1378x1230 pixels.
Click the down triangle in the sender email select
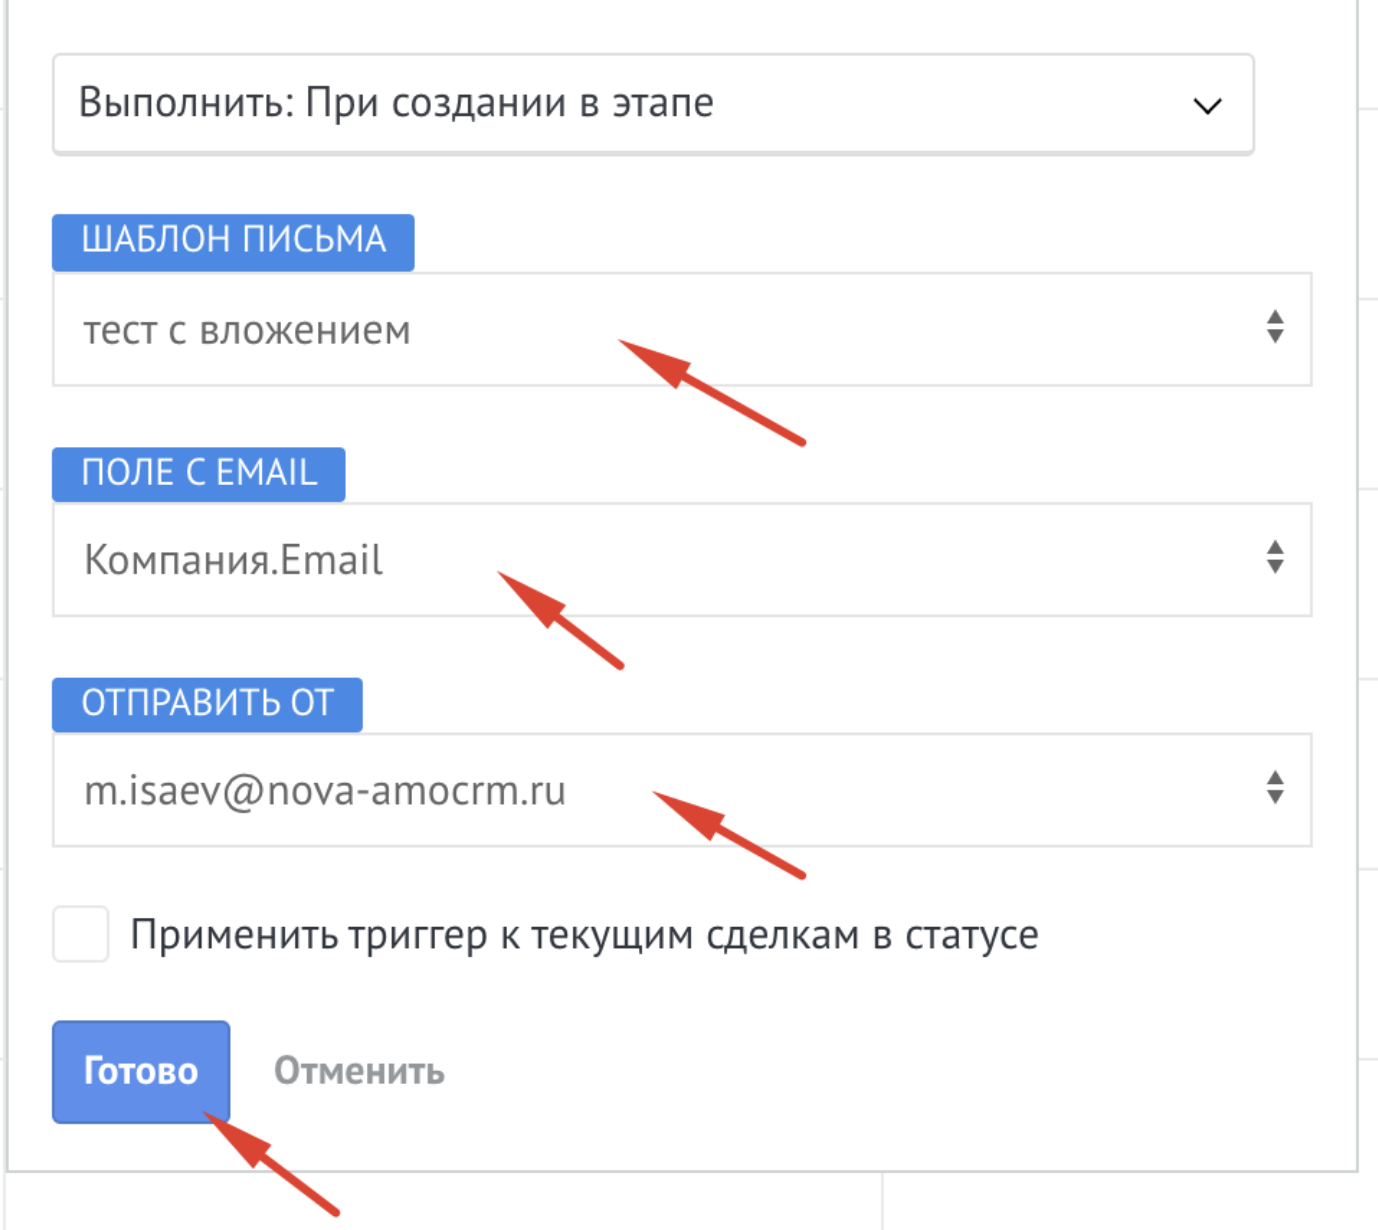coord(1274,797)
